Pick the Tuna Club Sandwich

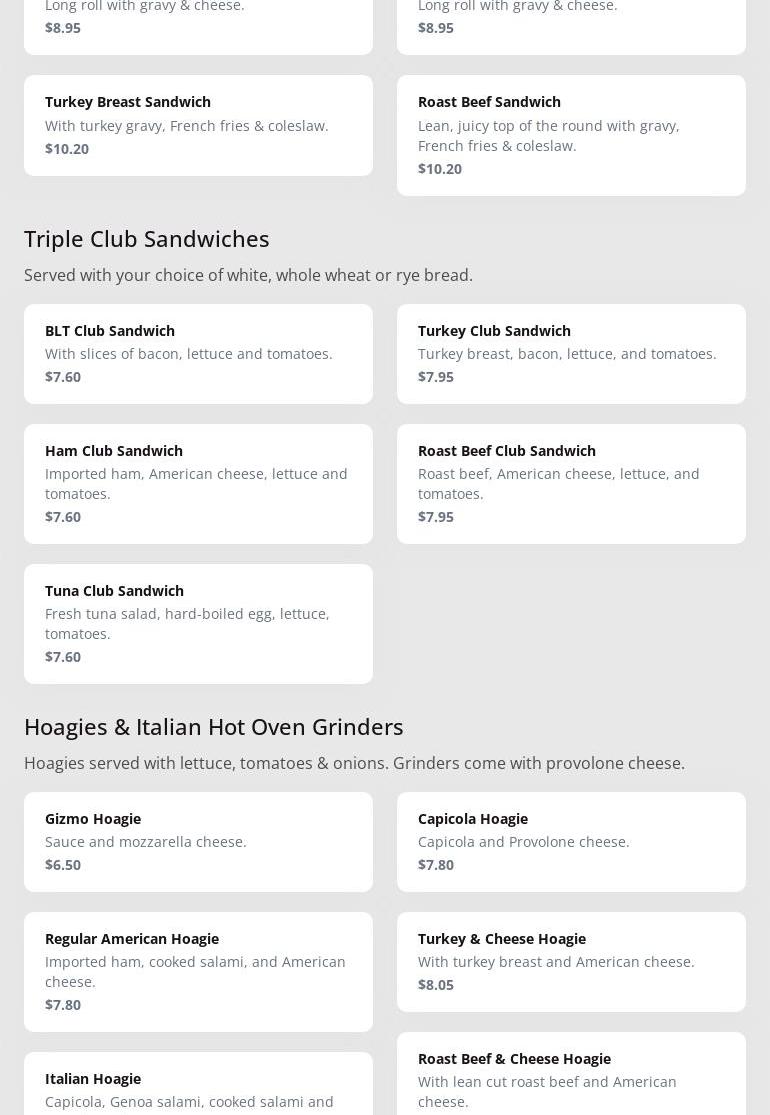coord(198,623)
